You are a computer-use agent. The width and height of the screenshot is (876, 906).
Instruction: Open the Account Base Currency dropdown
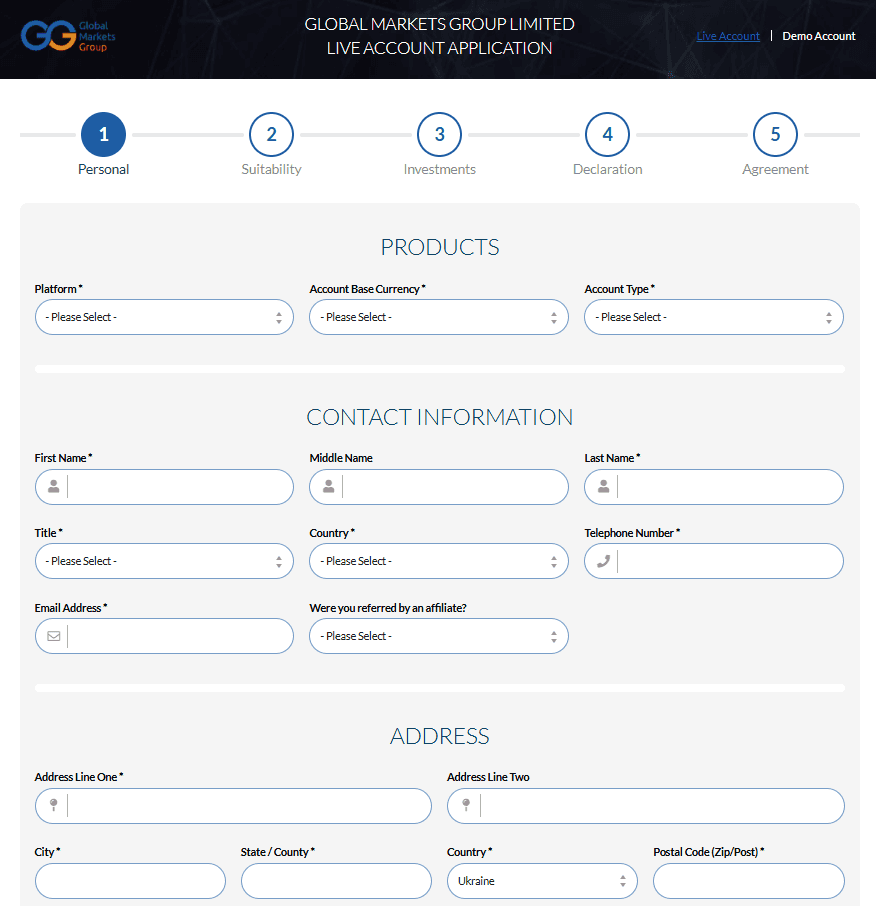click(439, 317)
